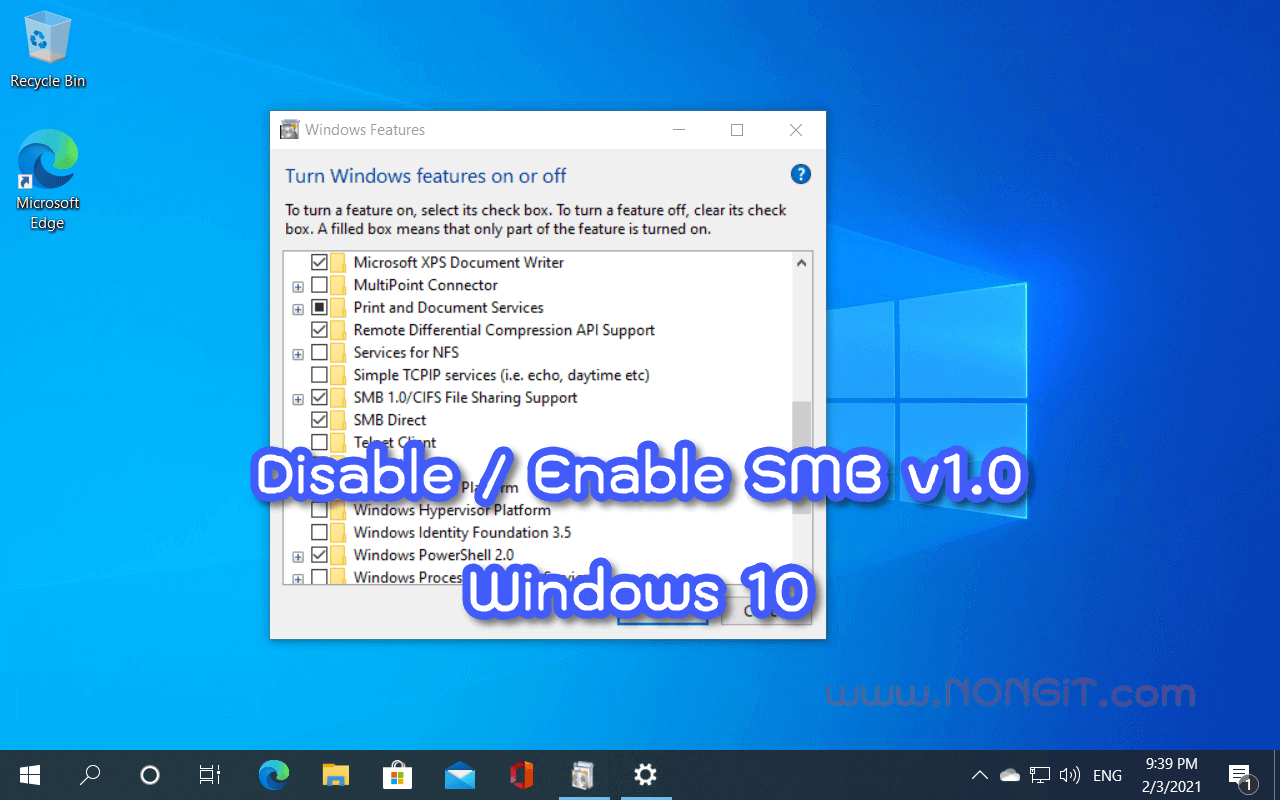Expand Print and Document Services node
This screenshot has height=800, width=1280.
(298, 309)
